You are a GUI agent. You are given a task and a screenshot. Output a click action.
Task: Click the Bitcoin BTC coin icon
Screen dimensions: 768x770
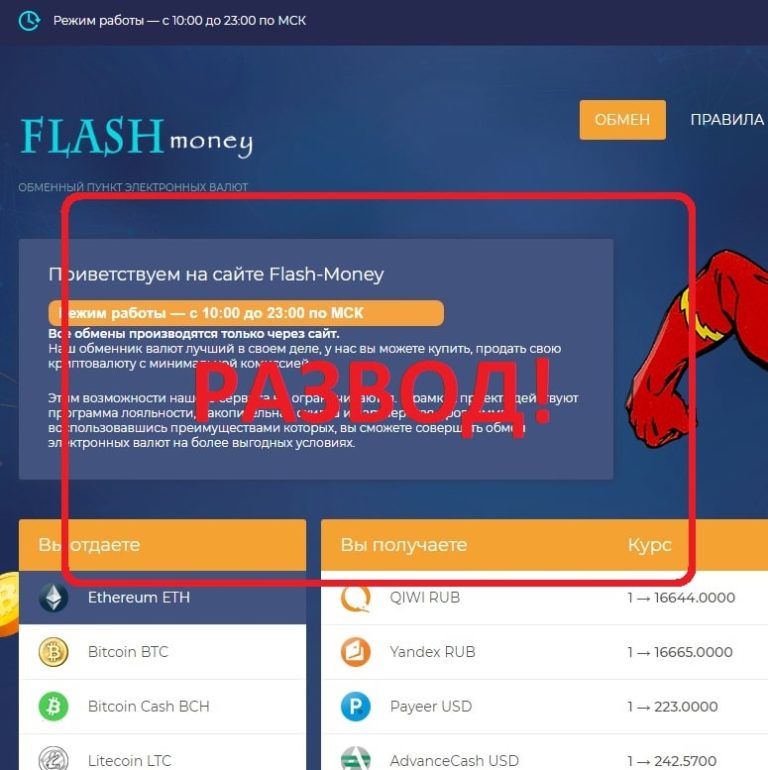54,652
